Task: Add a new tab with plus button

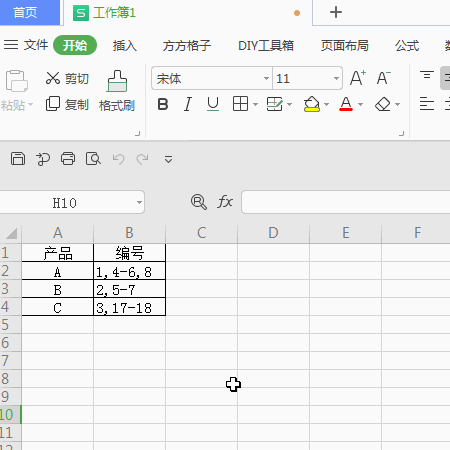Action: pos(336,12)
